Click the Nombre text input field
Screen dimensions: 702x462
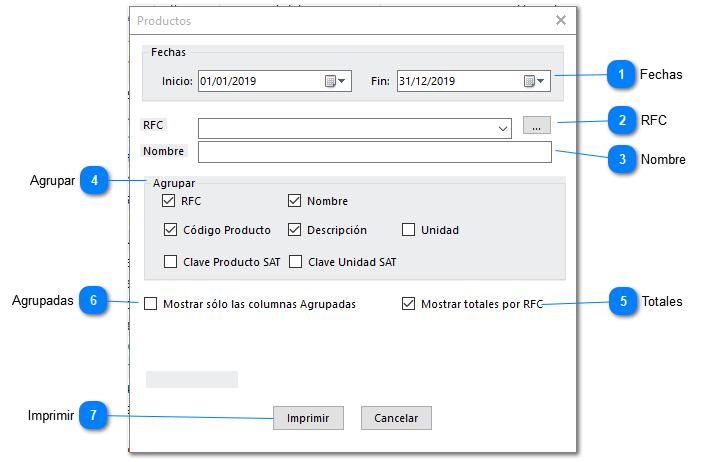374,152
